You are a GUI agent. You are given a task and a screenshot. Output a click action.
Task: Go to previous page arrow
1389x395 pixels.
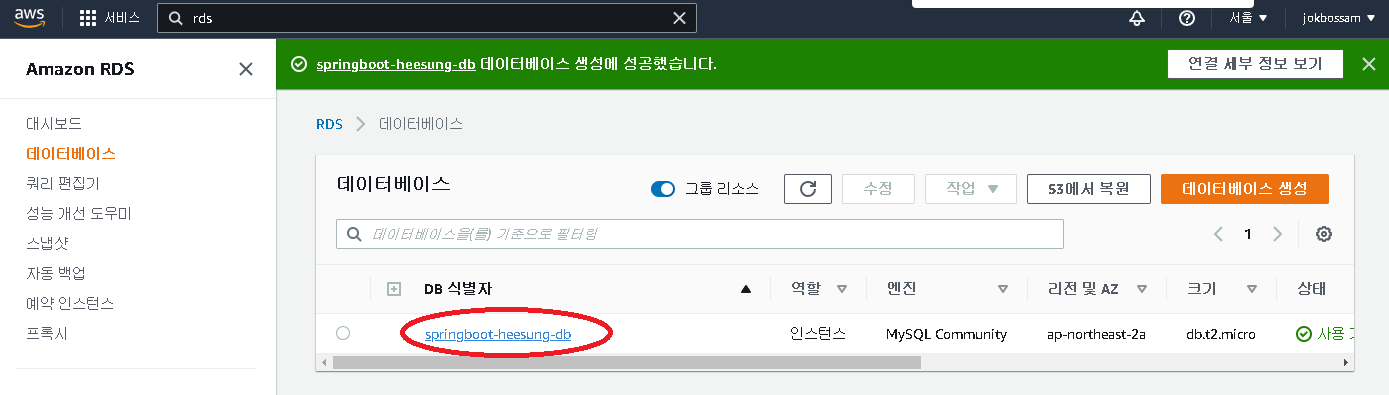1218,234
